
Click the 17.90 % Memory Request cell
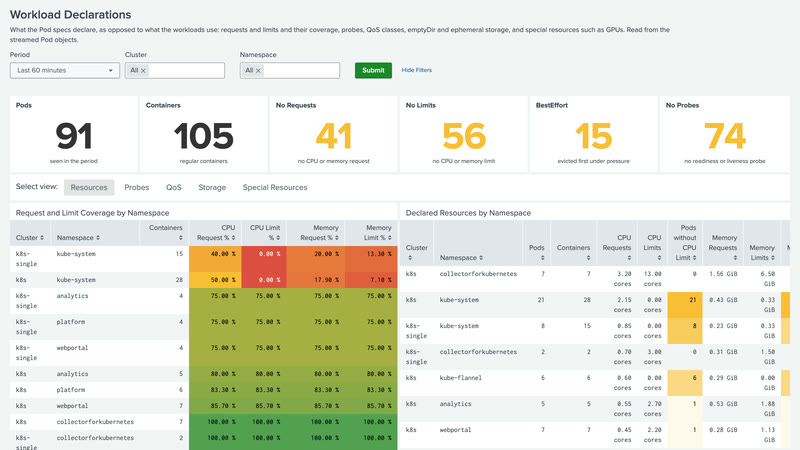pos(315,280)
